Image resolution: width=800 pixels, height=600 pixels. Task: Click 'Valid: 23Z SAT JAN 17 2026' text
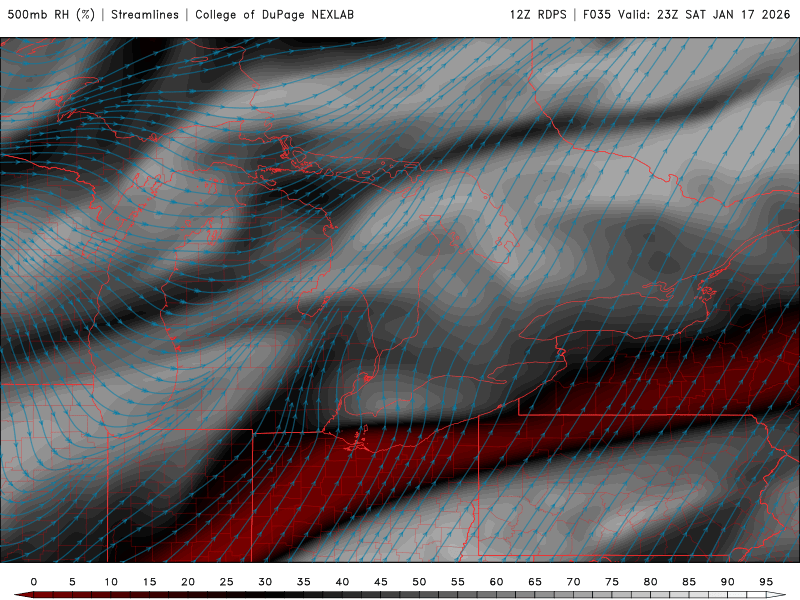pyautogui.click(x=704, y=15)
